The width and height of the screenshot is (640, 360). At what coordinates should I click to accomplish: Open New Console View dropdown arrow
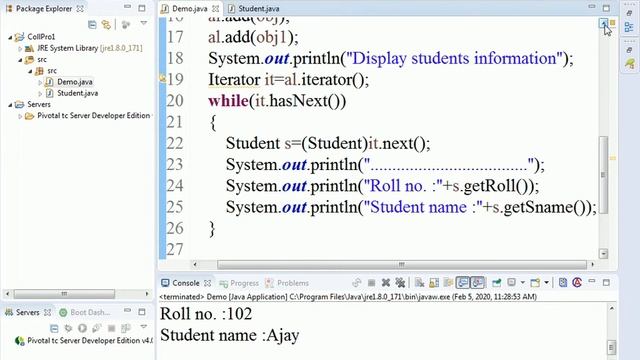click(547, 282)
